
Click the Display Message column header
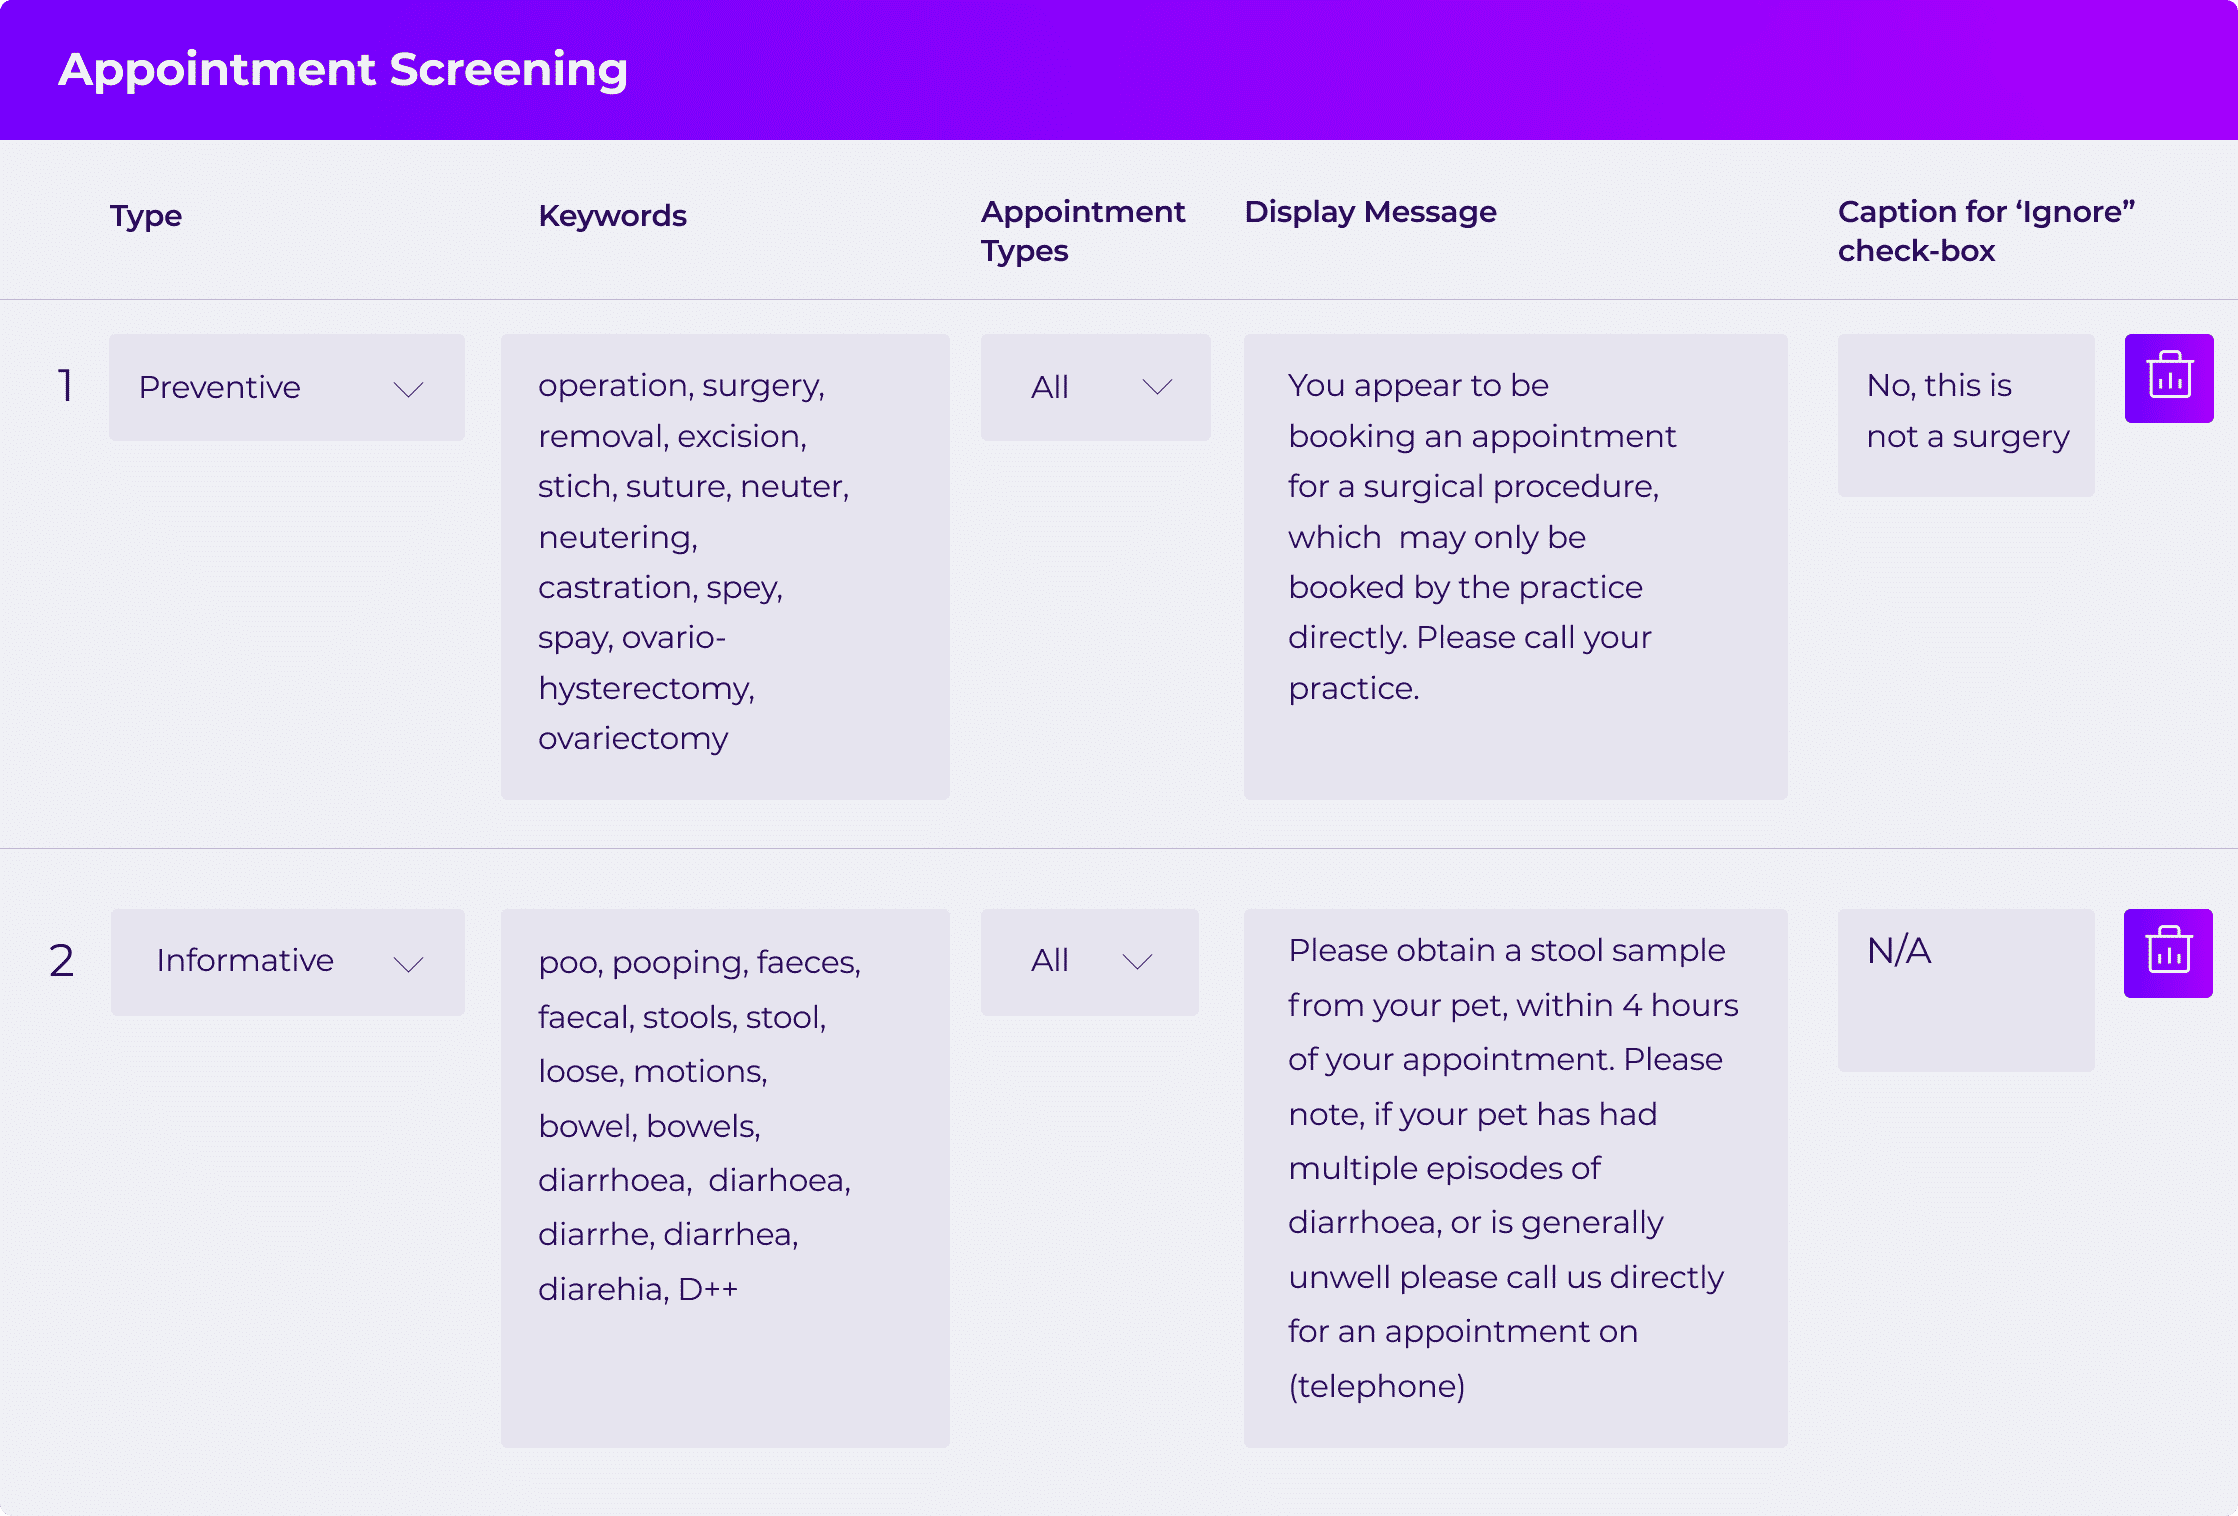[x=1370, y=212]
